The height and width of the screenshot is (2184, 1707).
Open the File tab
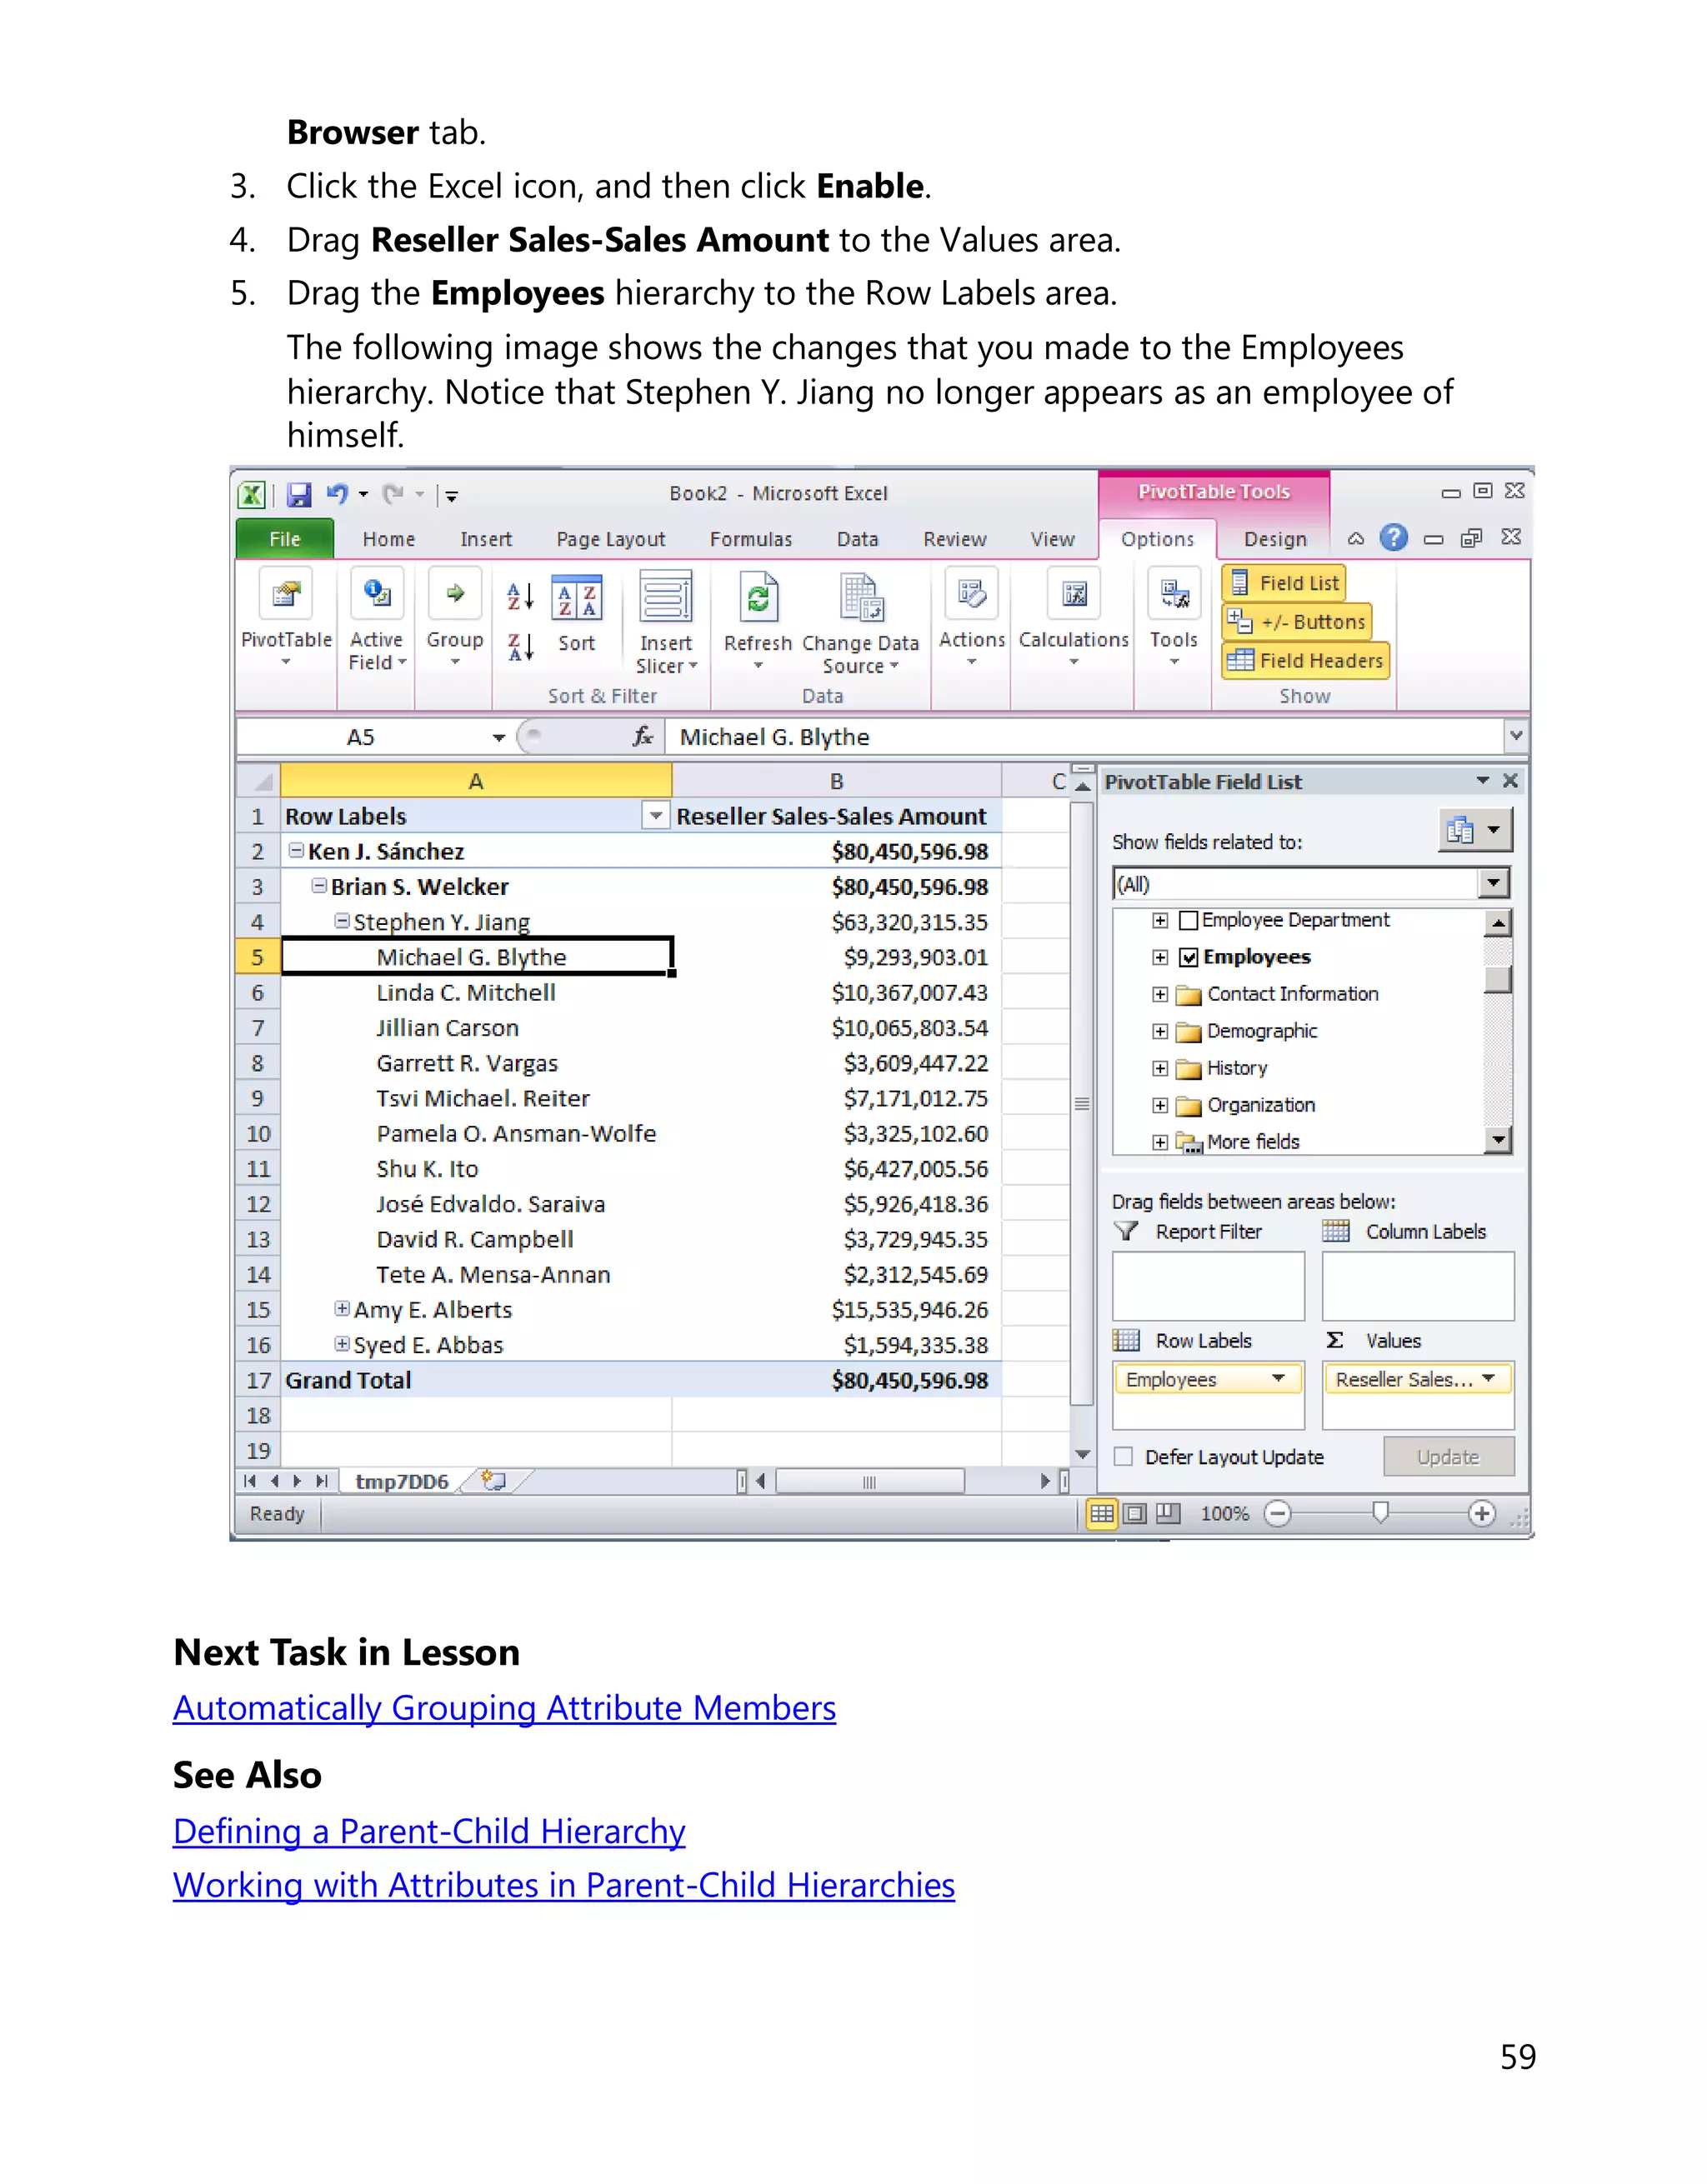tap(285, 539)
